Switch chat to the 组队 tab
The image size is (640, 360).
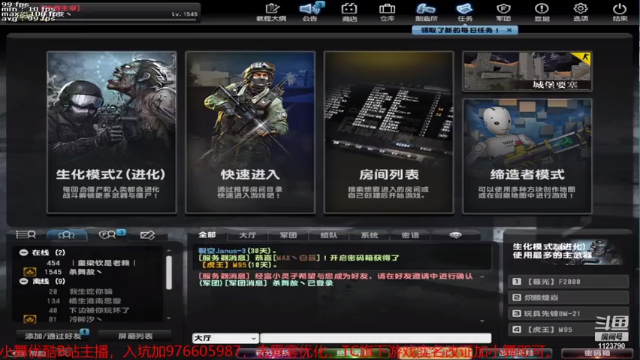click(329, 235)
